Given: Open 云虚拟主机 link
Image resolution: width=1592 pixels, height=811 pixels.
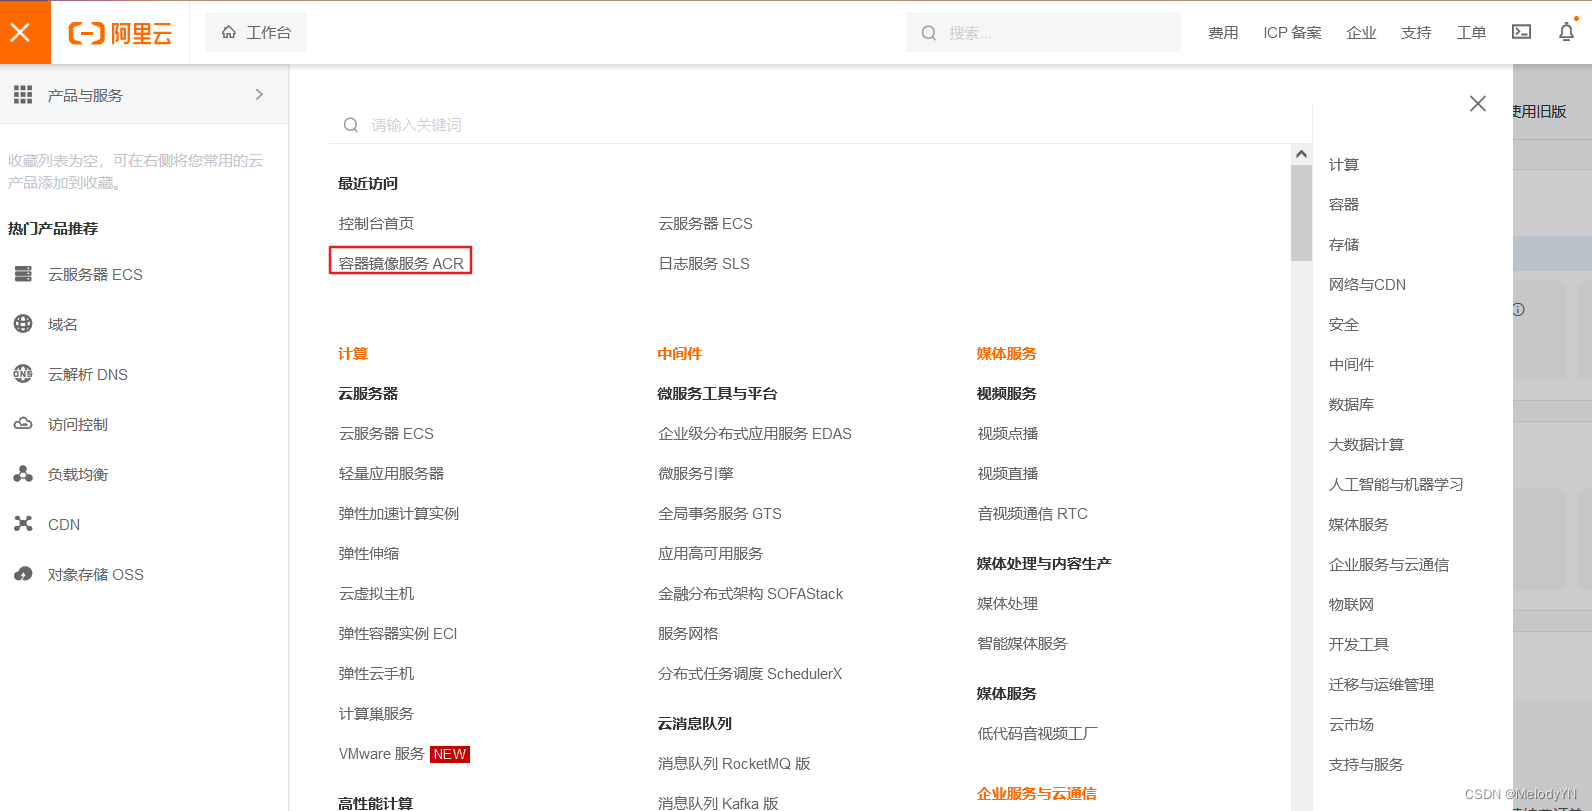Looking at the screenshot, I should [376, 593].
